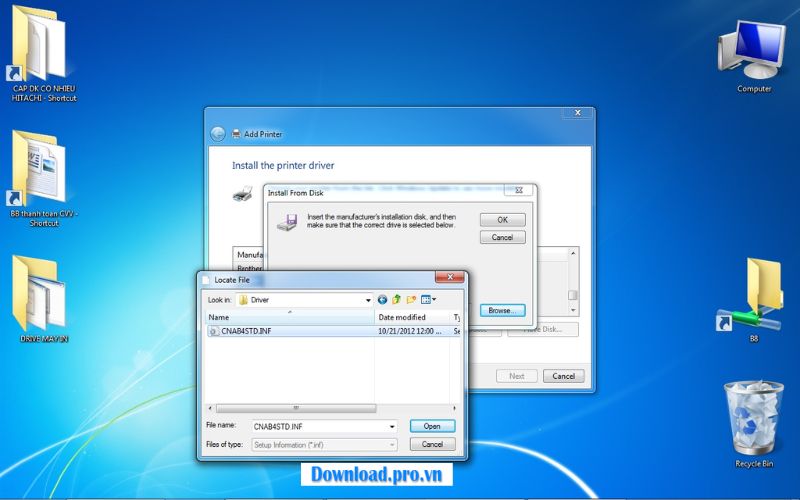Sort files by Date modified column header

point(412,317)
